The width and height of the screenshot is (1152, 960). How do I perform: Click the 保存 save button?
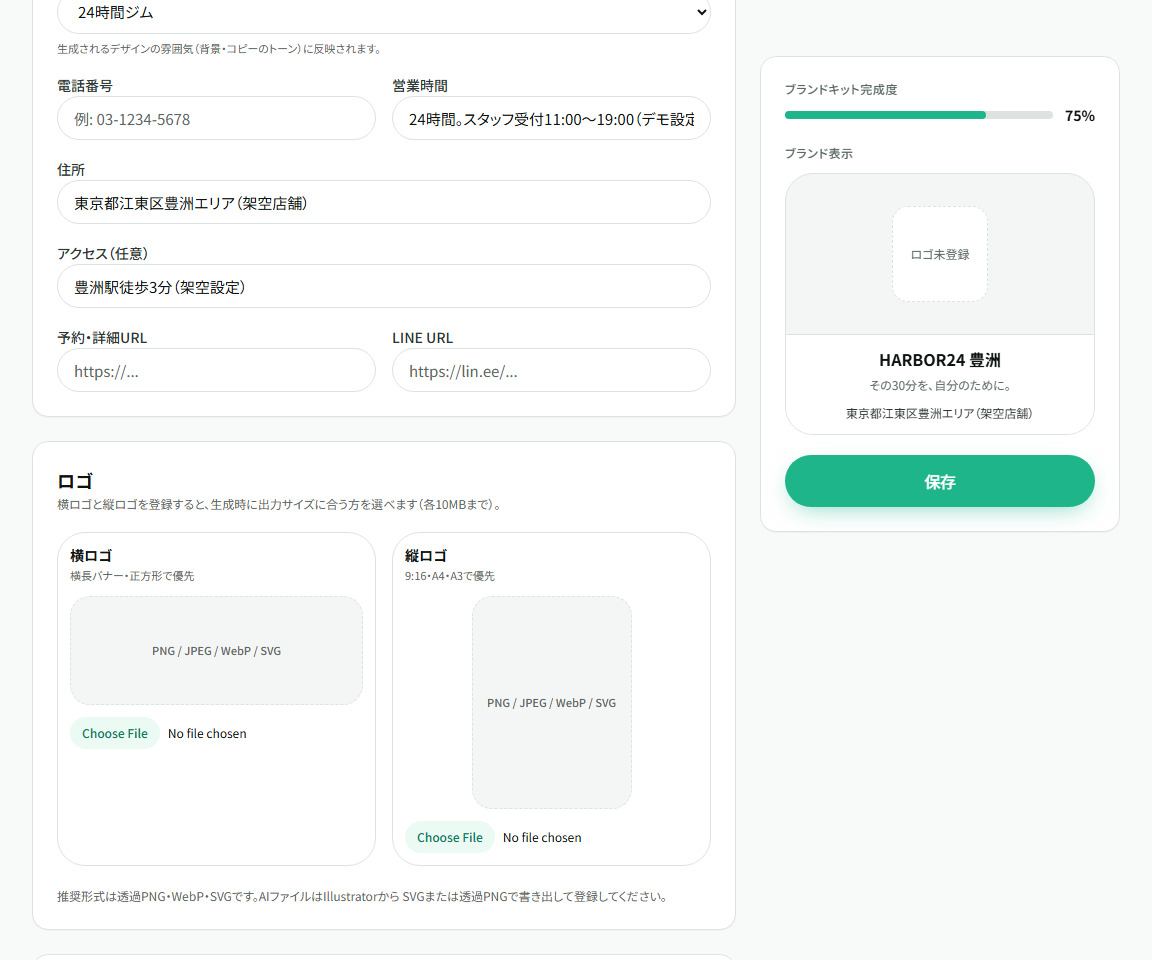pos(940,481)
